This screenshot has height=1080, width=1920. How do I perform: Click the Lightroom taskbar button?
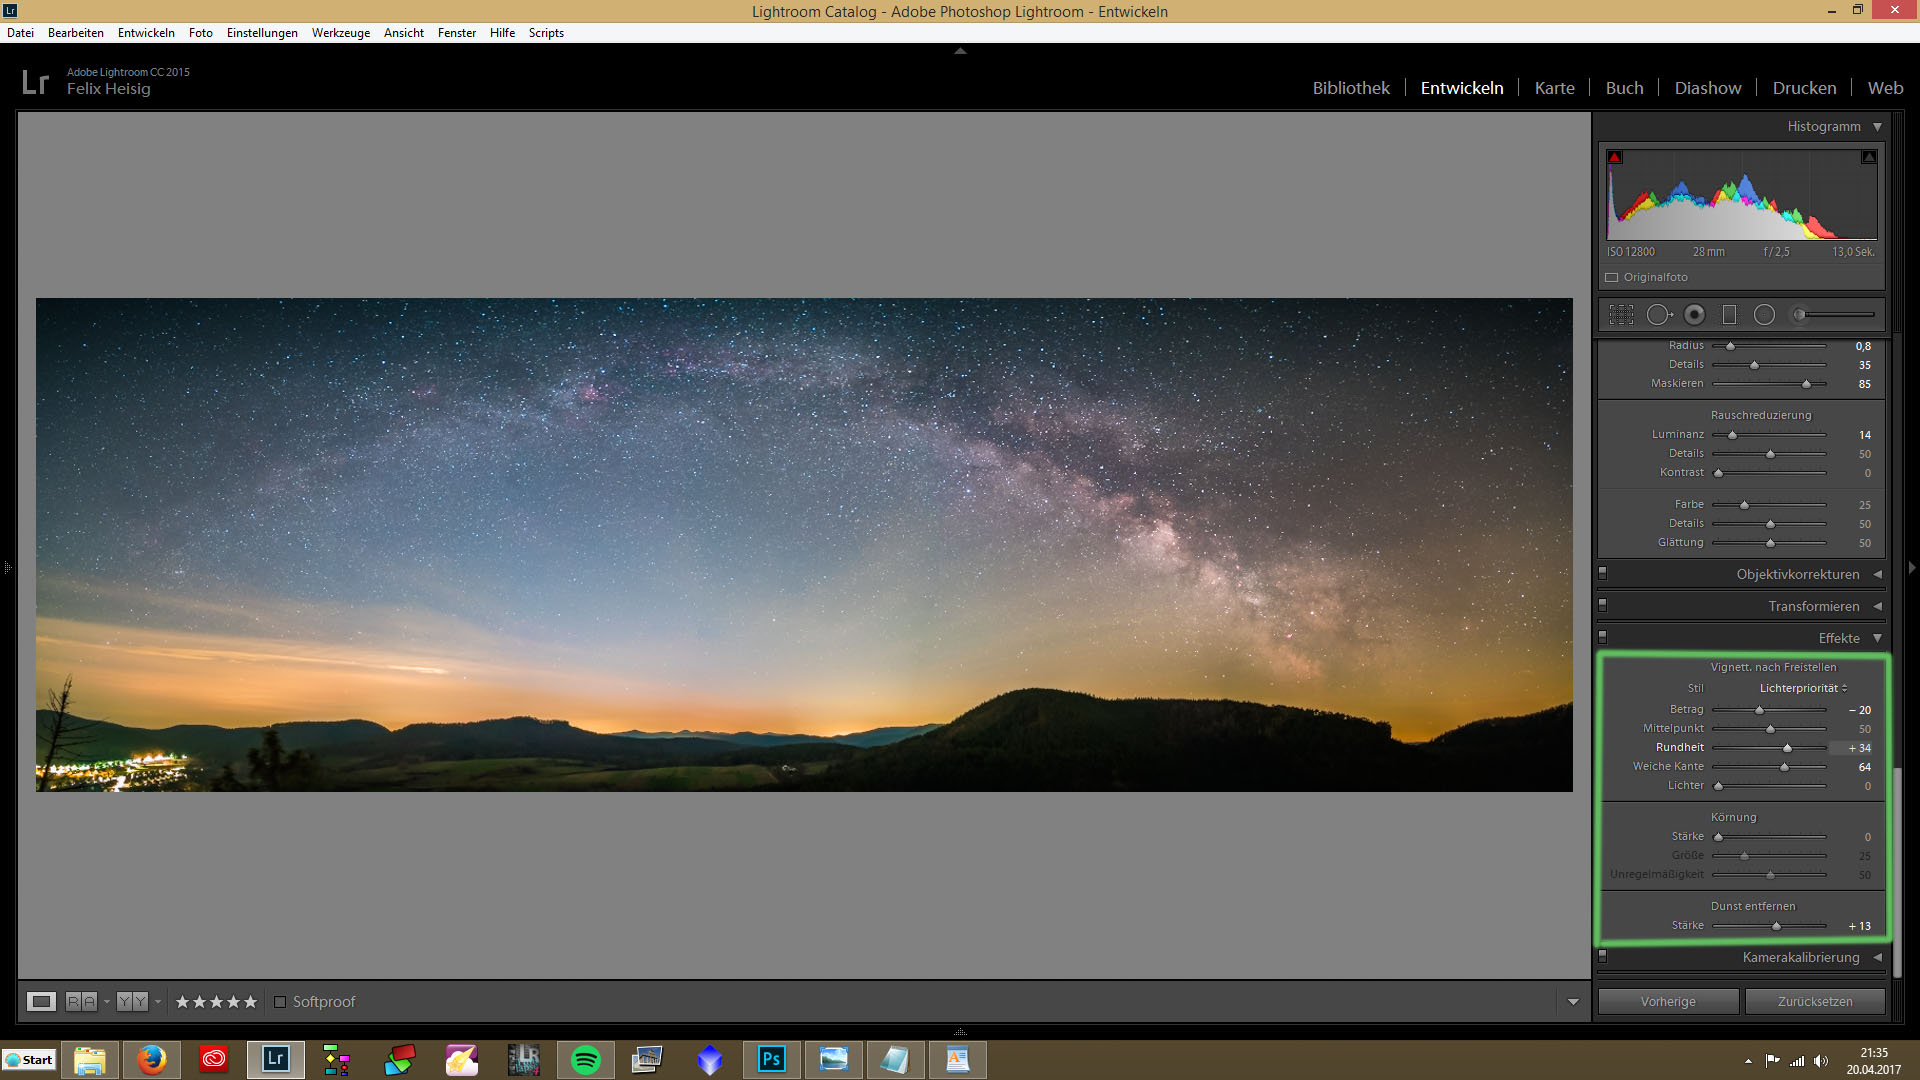point(276,1059)
